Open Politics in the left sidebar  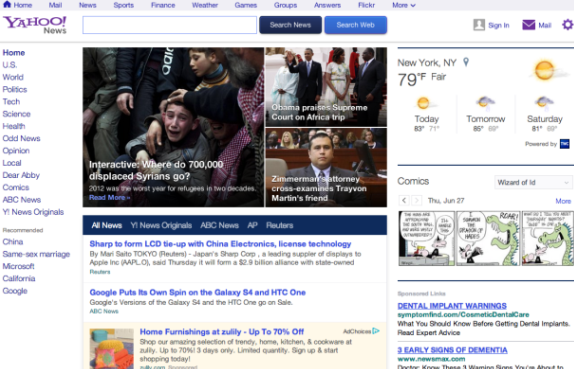point(15,89)
